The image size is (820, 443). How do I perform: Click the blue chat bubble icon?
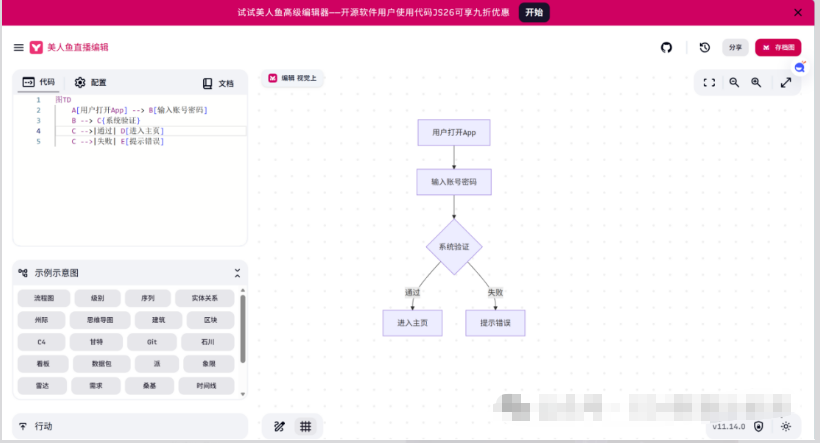(800, 67)
